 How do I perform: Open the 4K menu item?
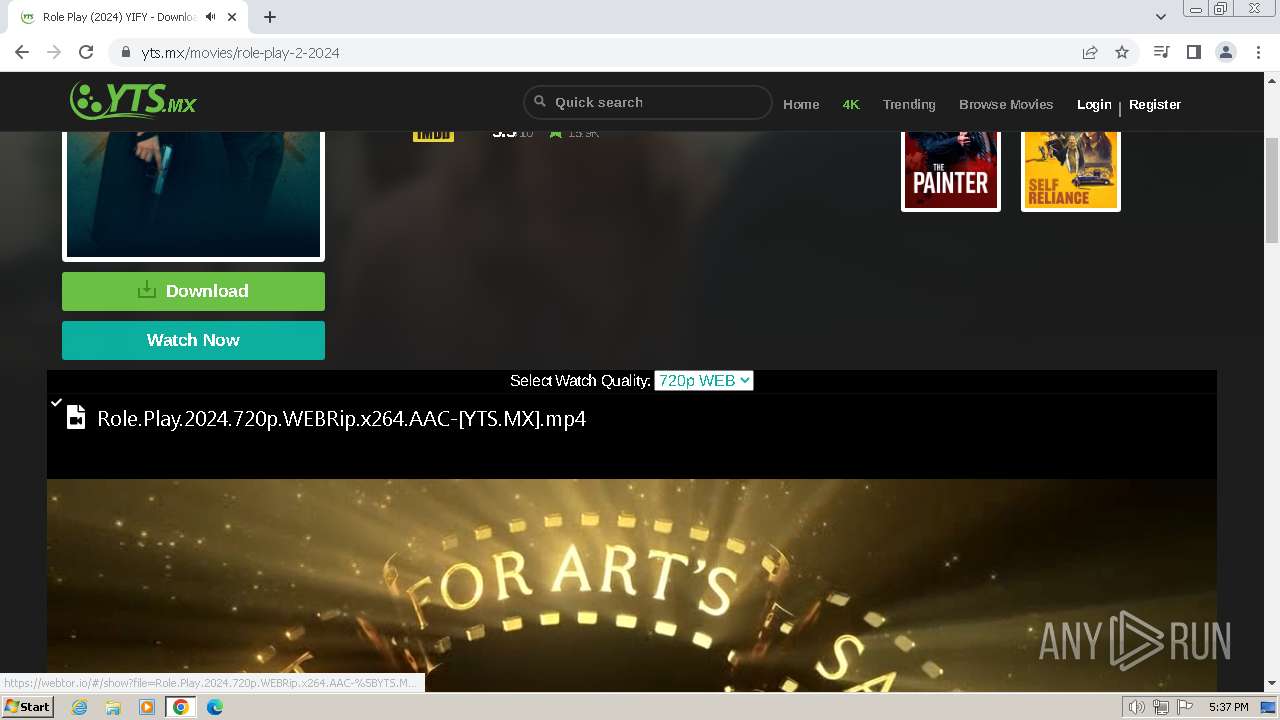point(851,104)
